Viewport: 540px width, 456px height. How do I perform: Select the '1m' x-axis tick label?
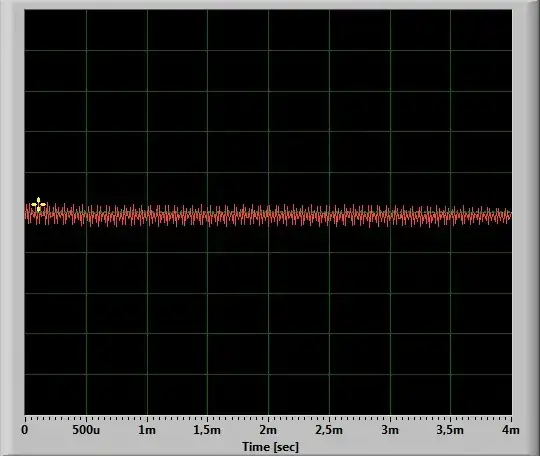click(147, 430)
